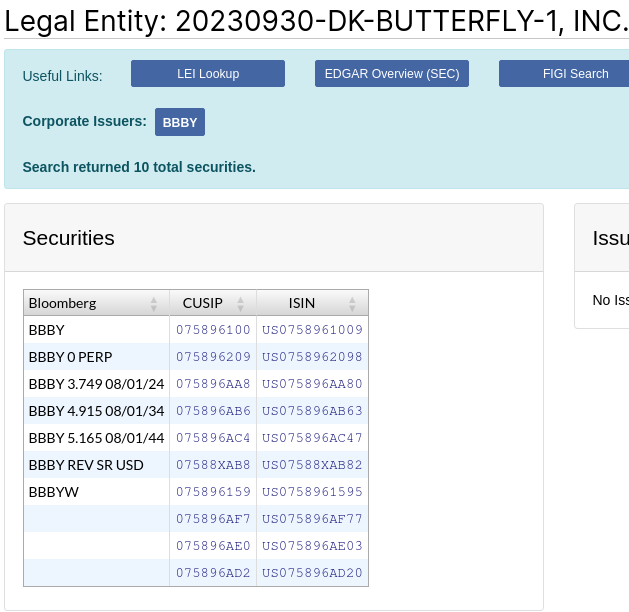Open ISIN US075896AE03 link
This screenshot has width=629, height=612.
312,546
